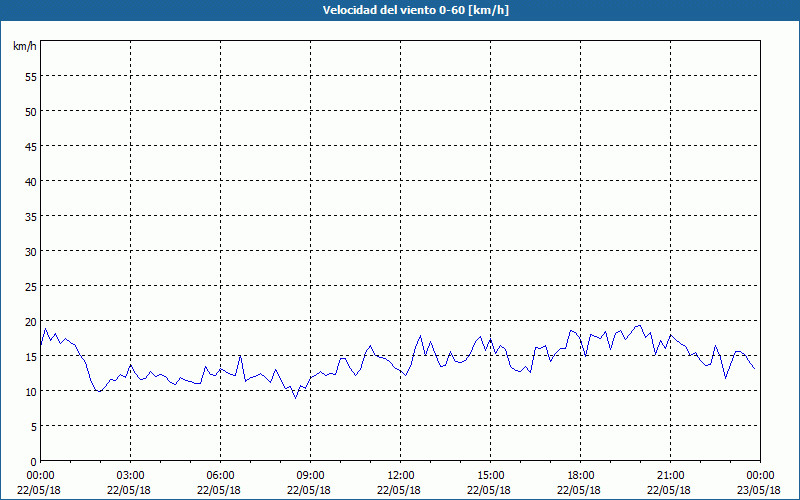The width and height of the screenshot is (800, 500).
Task: Select the 10 value on the y-axis
Action: point(31,392)
